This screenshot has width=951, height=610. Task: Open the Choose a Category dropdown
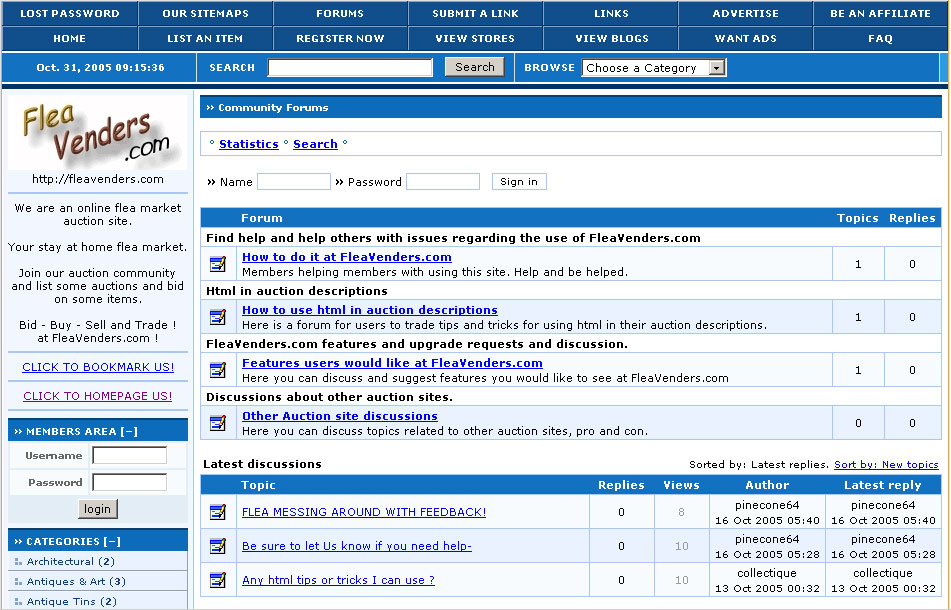tap(653, 67)
